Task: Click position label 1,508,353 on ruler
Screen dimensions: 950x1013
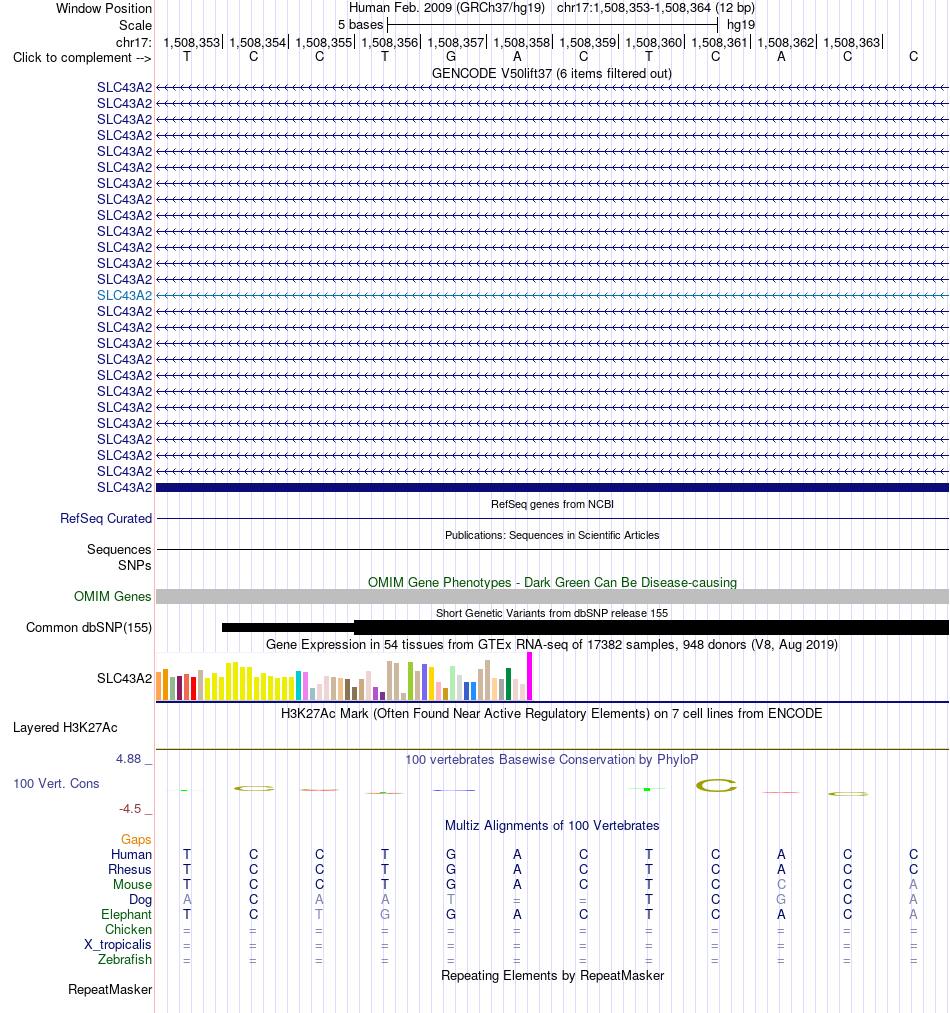Action: coord(192,43)
